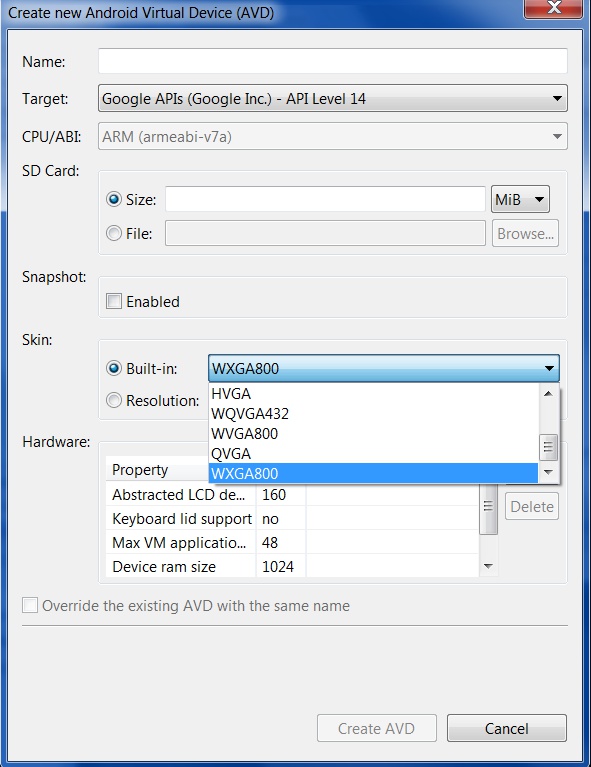
Task: Choose QVGA in the skin list
Action: [x=374, y=454]
